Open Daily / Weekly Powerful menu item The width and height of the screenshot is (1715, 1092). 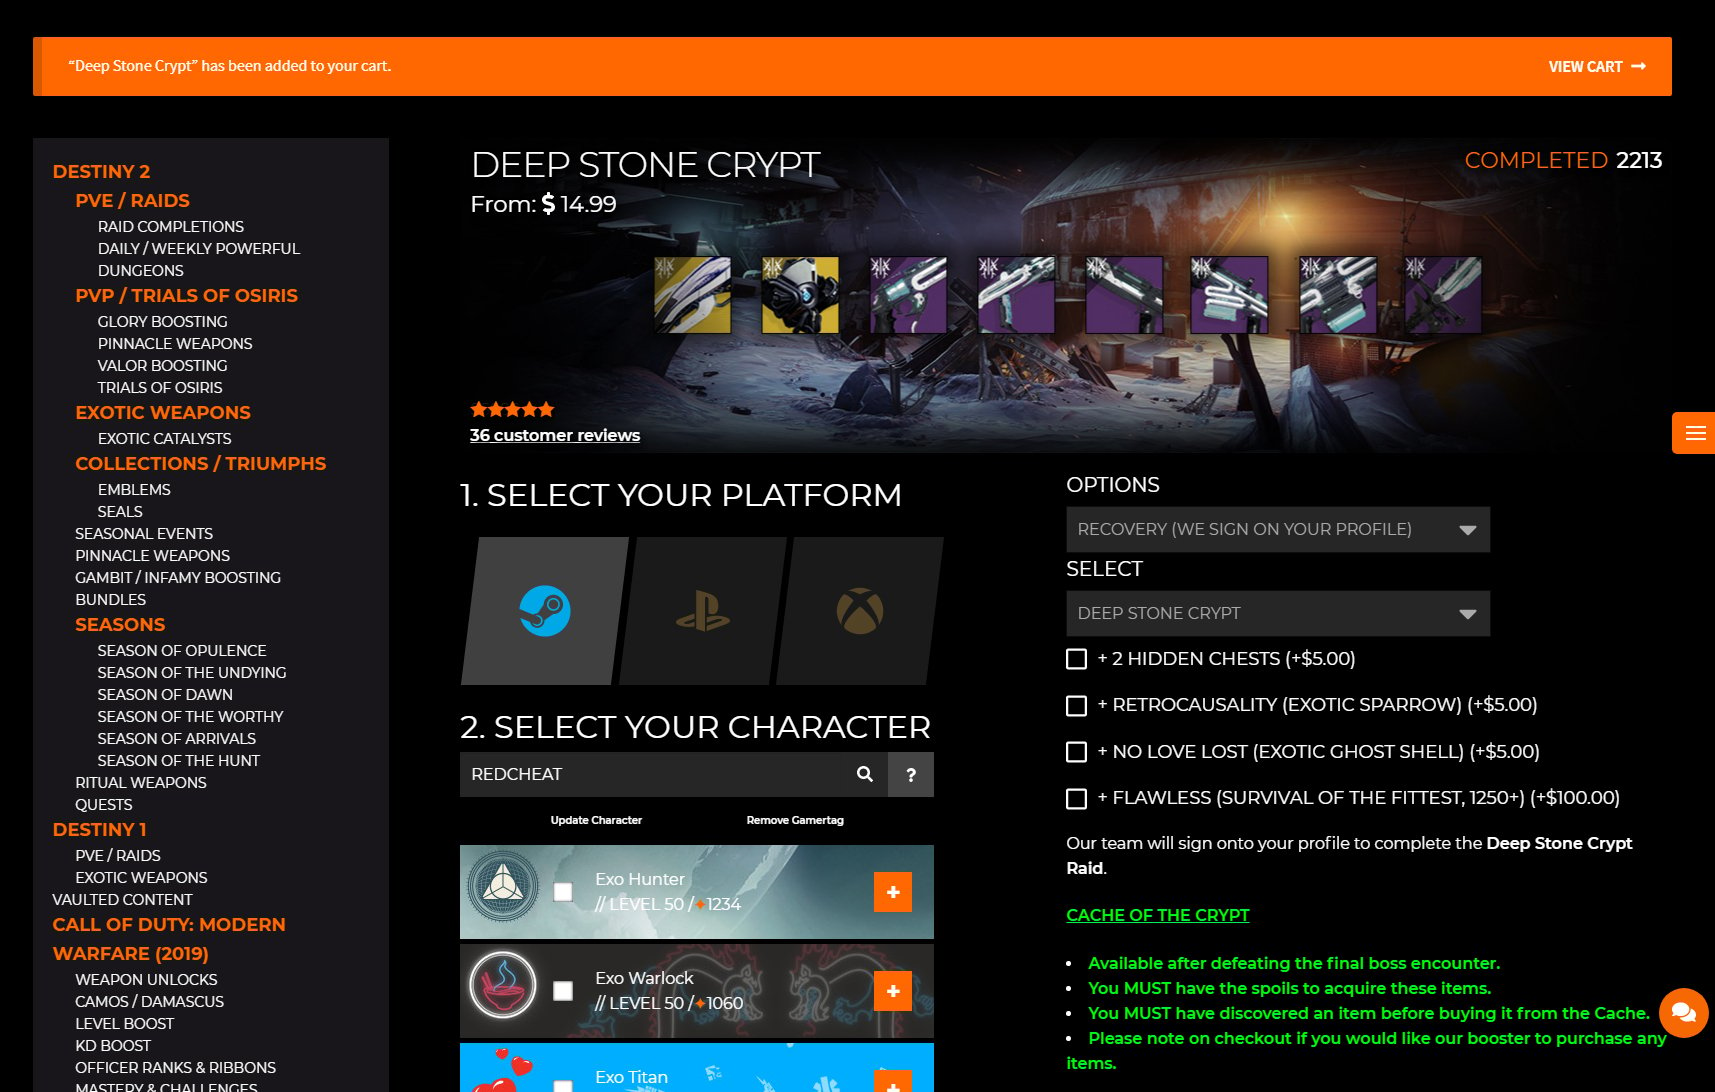[x=198, y=249]
